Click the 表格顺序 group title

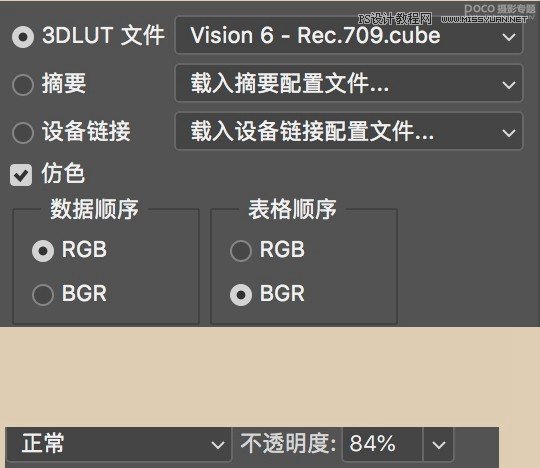click(x=292, y=209)
